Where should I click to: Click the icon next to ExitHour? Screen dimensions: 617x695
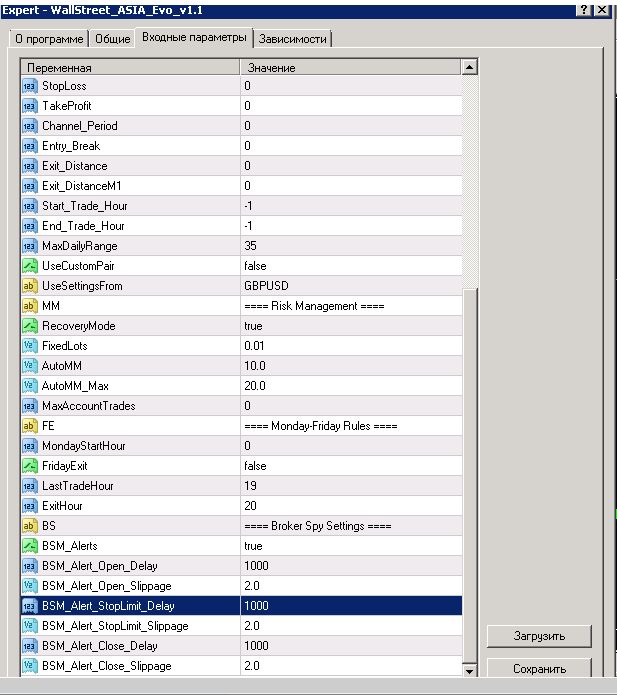[30, 506]
